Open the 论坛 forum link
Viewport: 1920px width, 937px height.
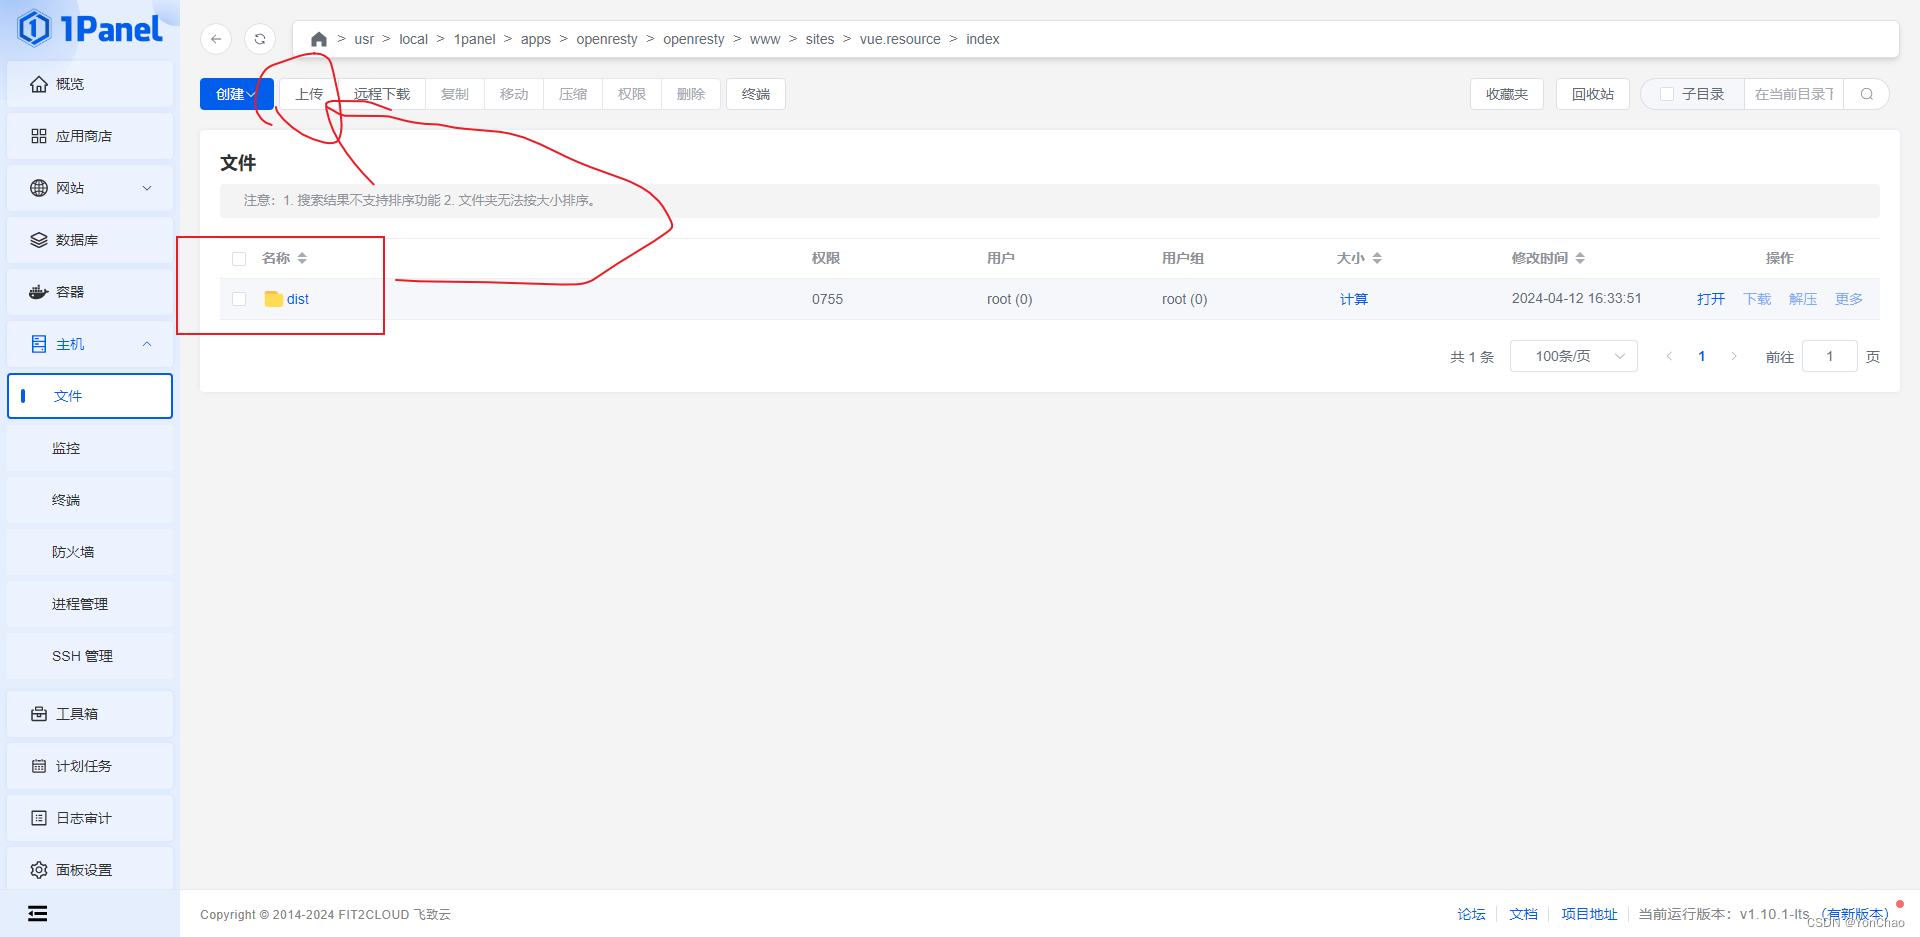pyautogui.click(x=1471, y=914)
